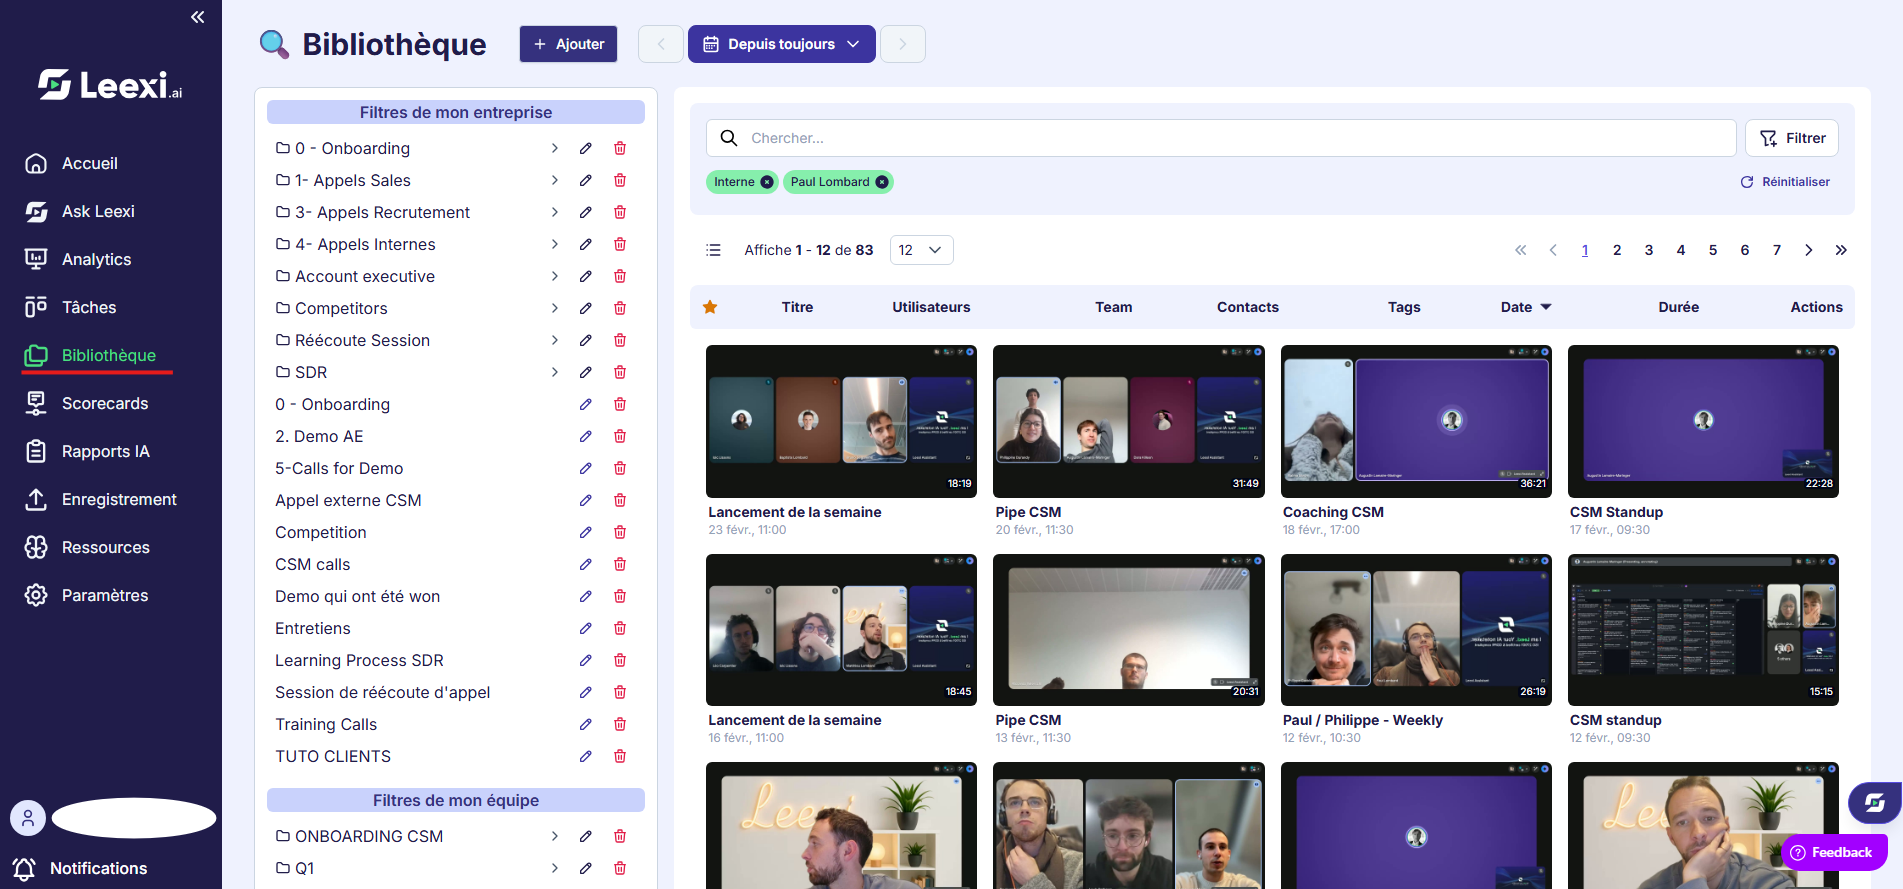Open Analytics in the sidebar
This screenshot has width=1903, height=889.
97,259
